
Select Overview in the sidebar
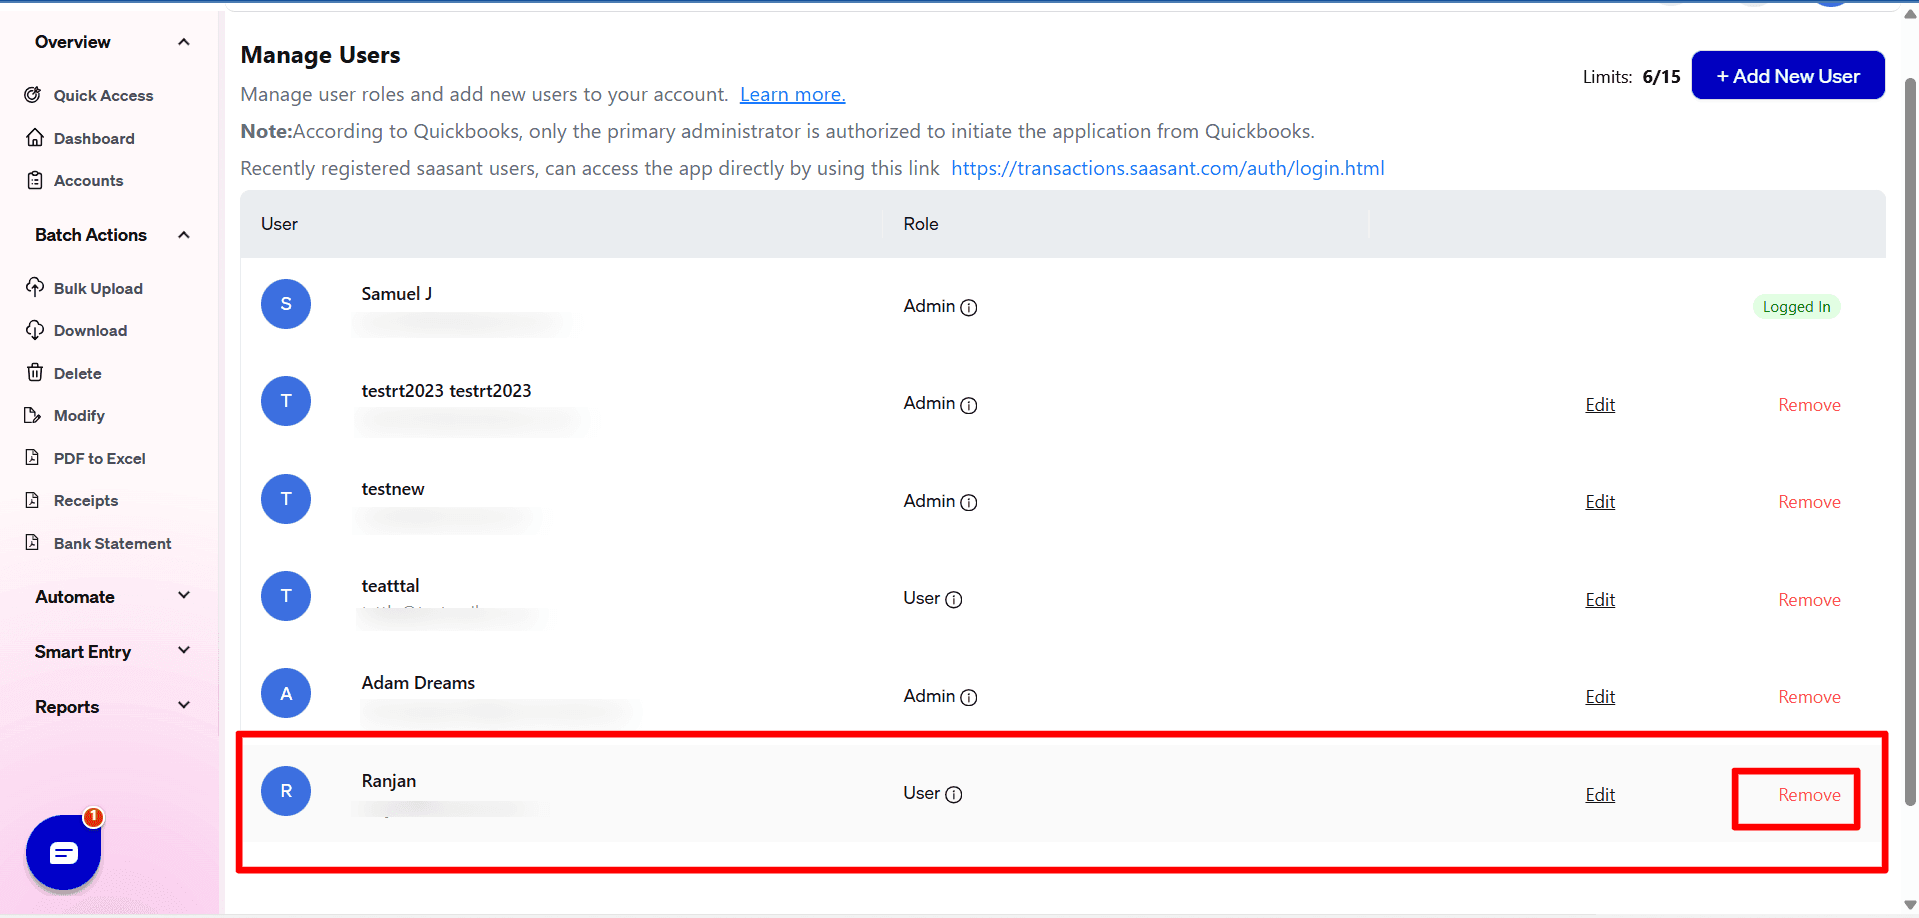72,41
